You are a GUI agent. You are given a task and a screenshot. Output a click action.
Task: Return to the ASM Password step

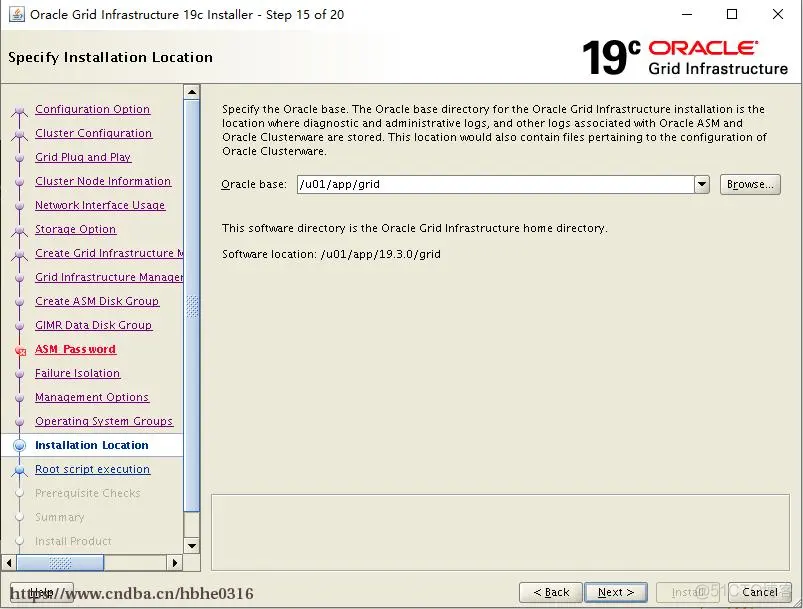[75, 349]
